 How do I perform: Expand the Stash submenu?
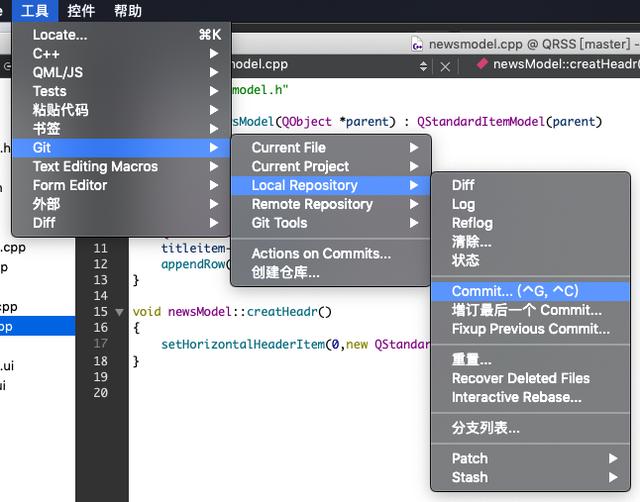(531, 478)
